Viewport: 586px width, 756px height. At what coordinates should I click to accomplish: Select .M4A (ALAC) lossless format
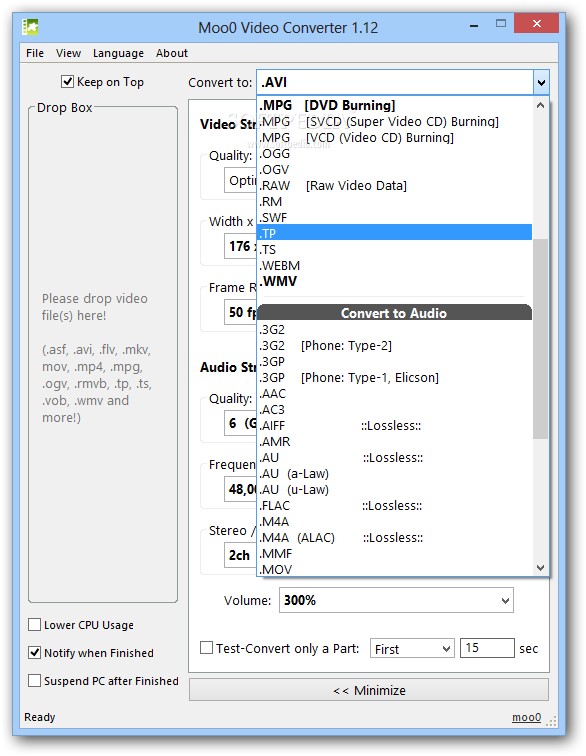pyautogui.click(x=395, y=538)
